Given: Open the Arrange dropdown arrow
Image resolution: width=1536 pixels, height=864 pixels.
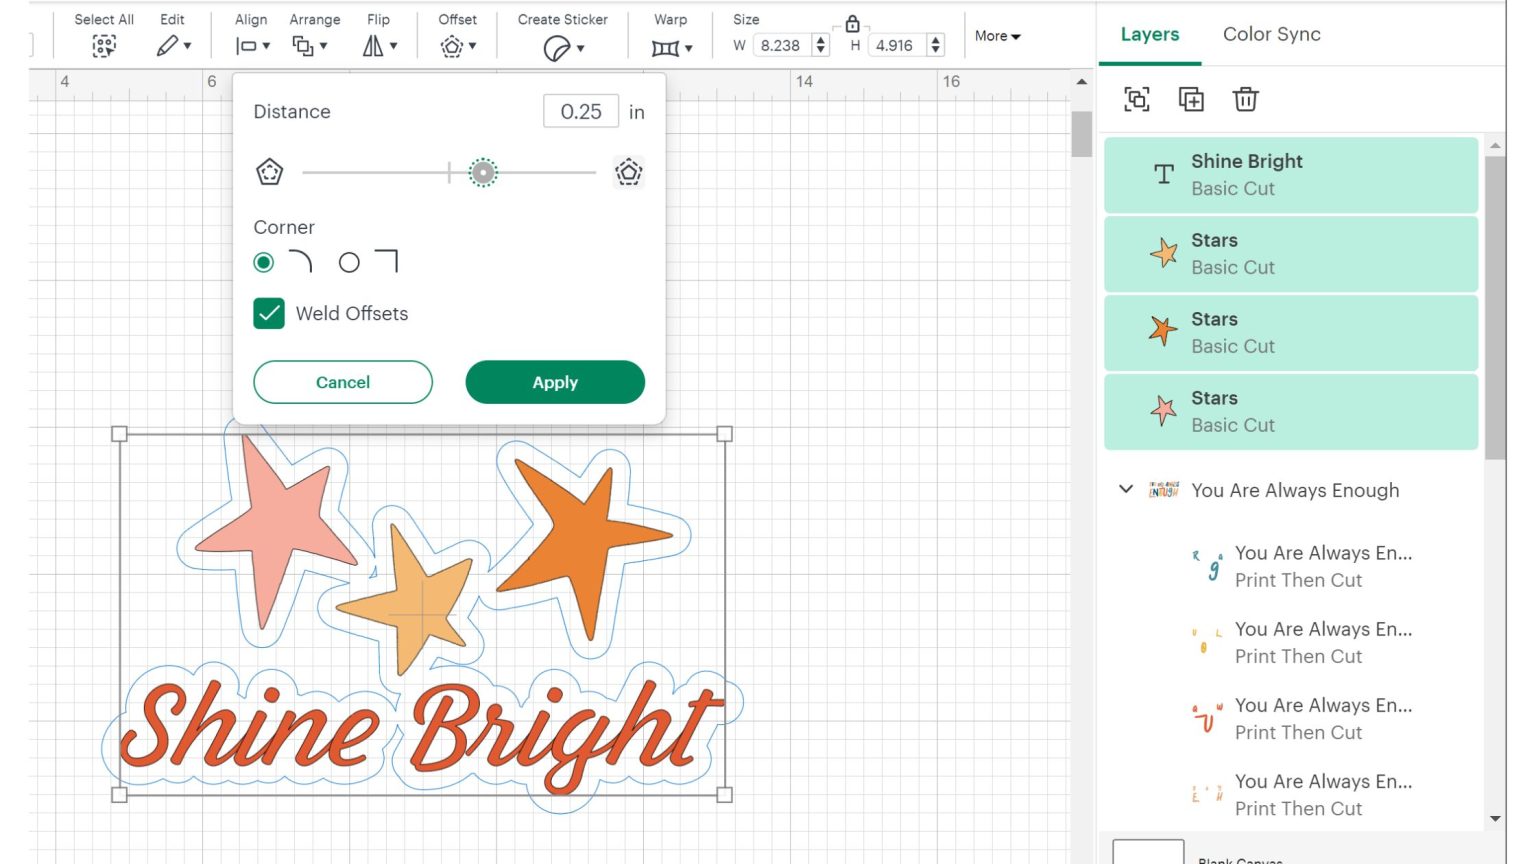Looking at the screenshot, I should (x=322, y=44).
